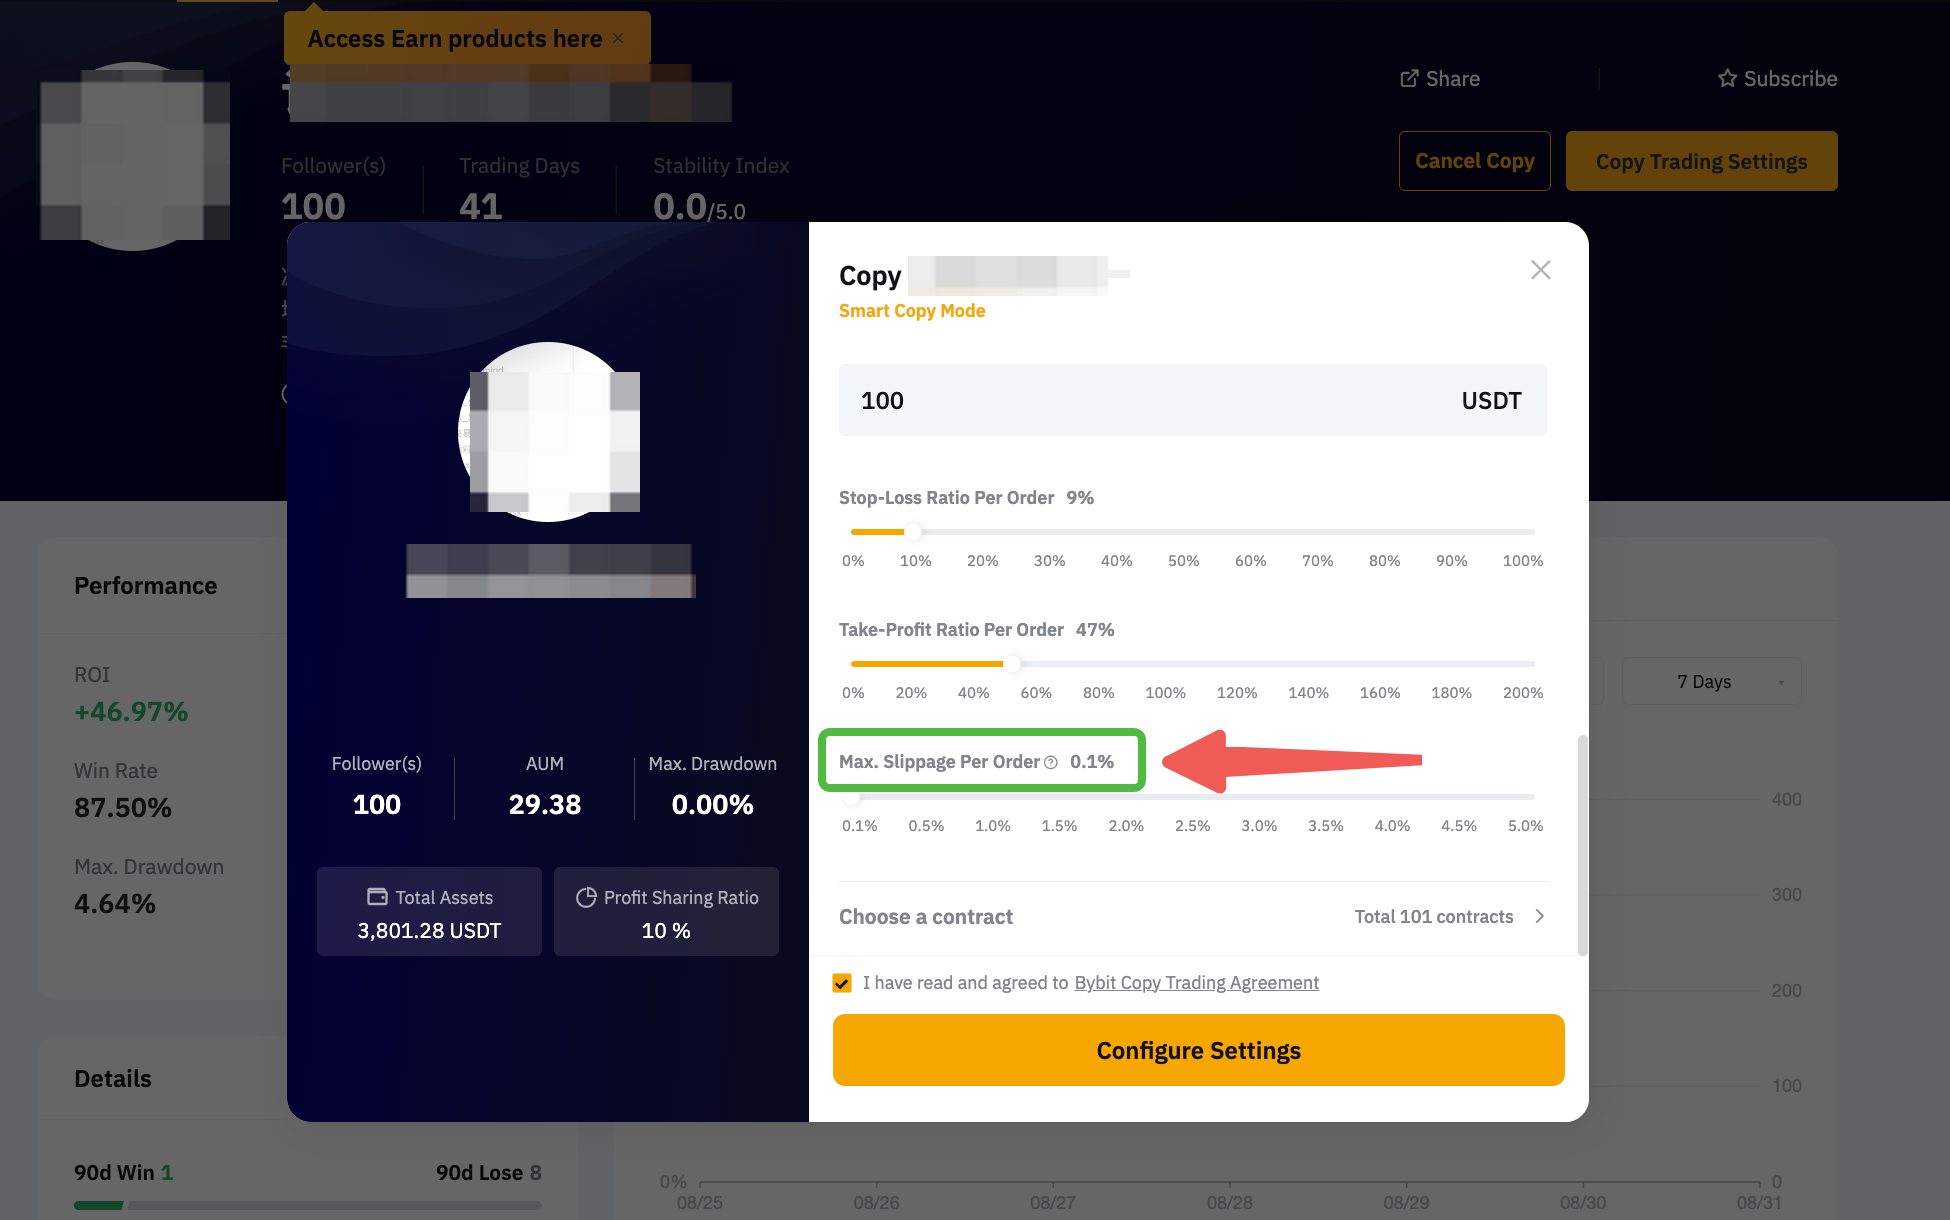This screenshot has height=1220, width=1950.
Task: Open Copy Trading Settings
Action: (1701, 161)
